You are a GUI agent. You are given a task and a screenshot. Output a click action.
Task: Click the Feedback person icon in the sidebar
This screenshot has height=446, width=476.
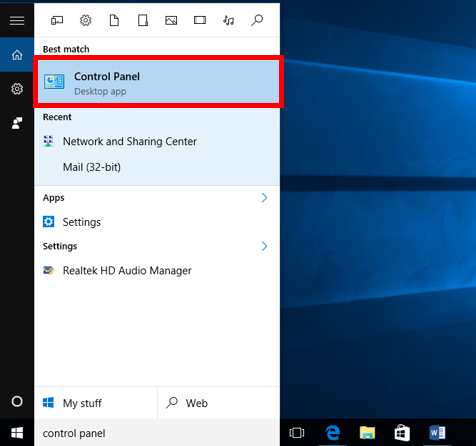tap(17, 123)
